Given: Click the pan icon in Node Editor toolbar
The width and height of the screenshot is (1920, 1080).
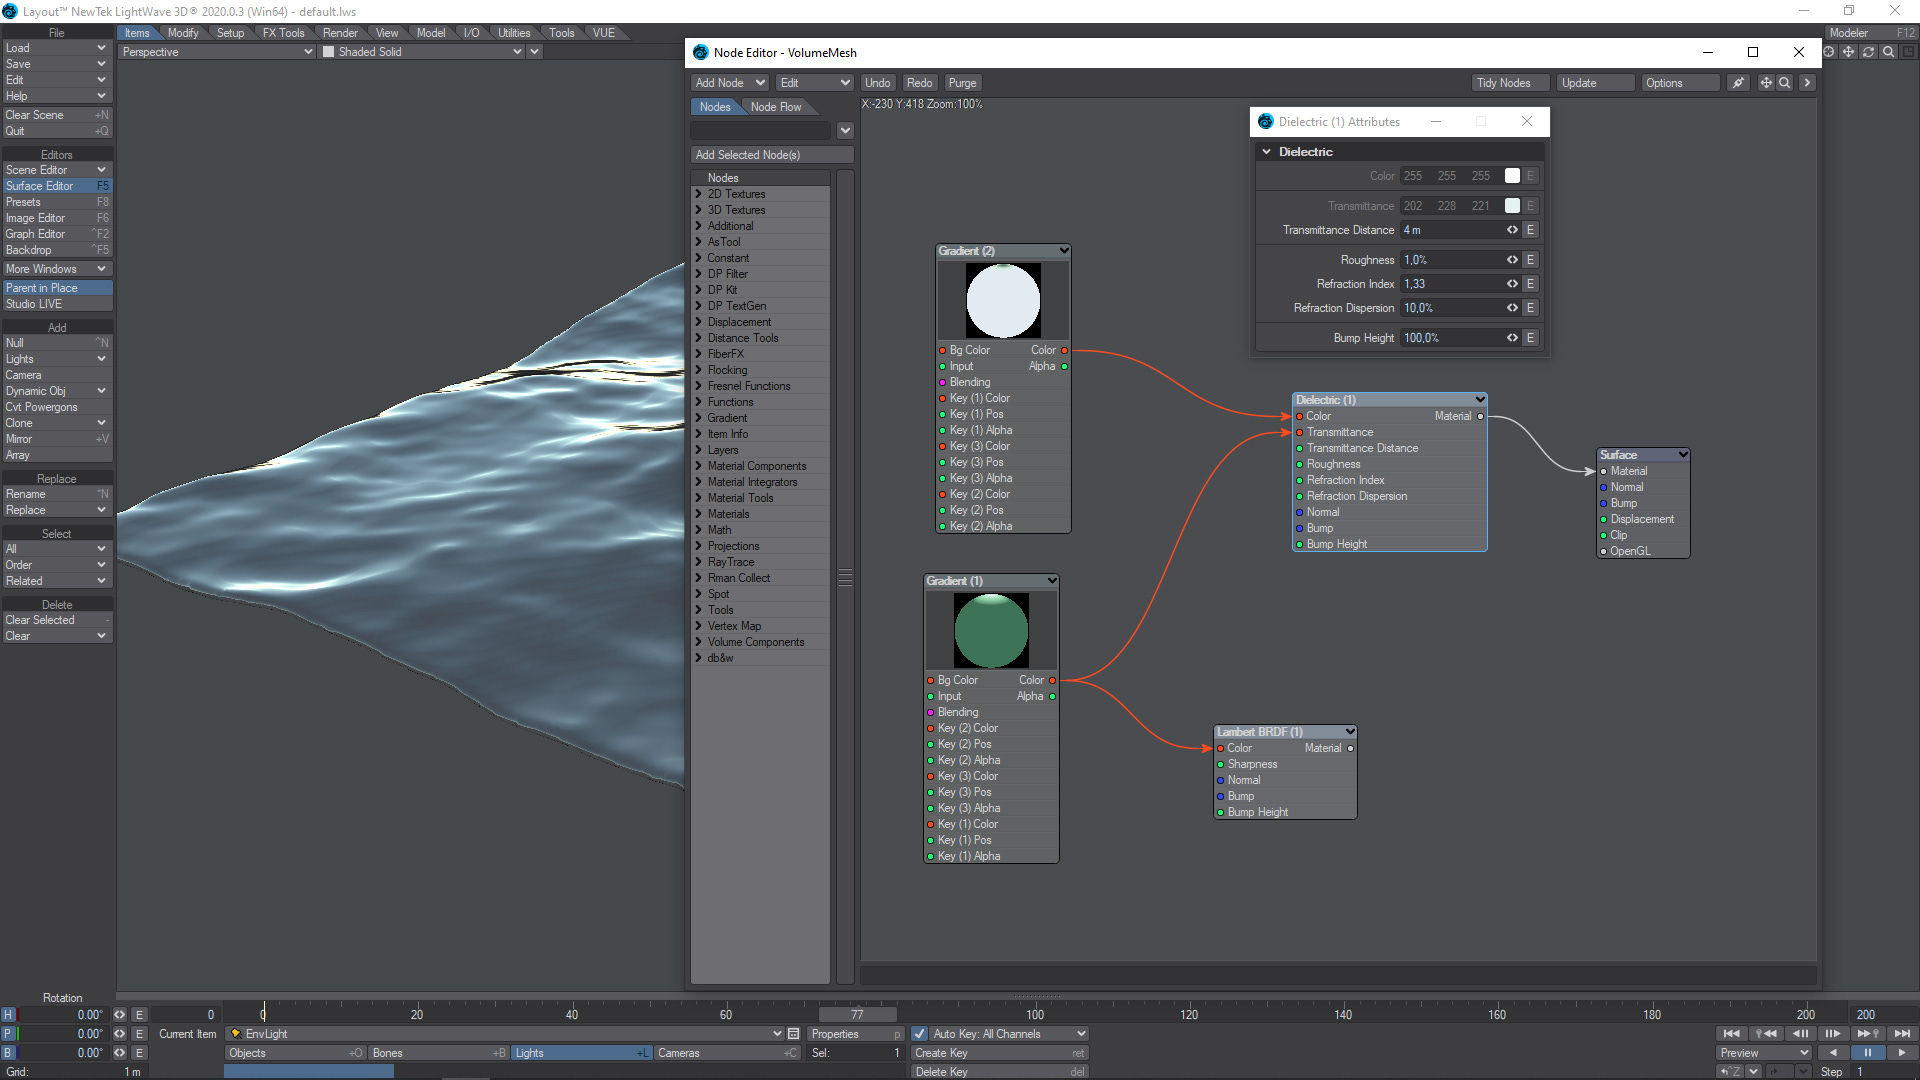Looking at the screenshot, I should pos(1766,83).
